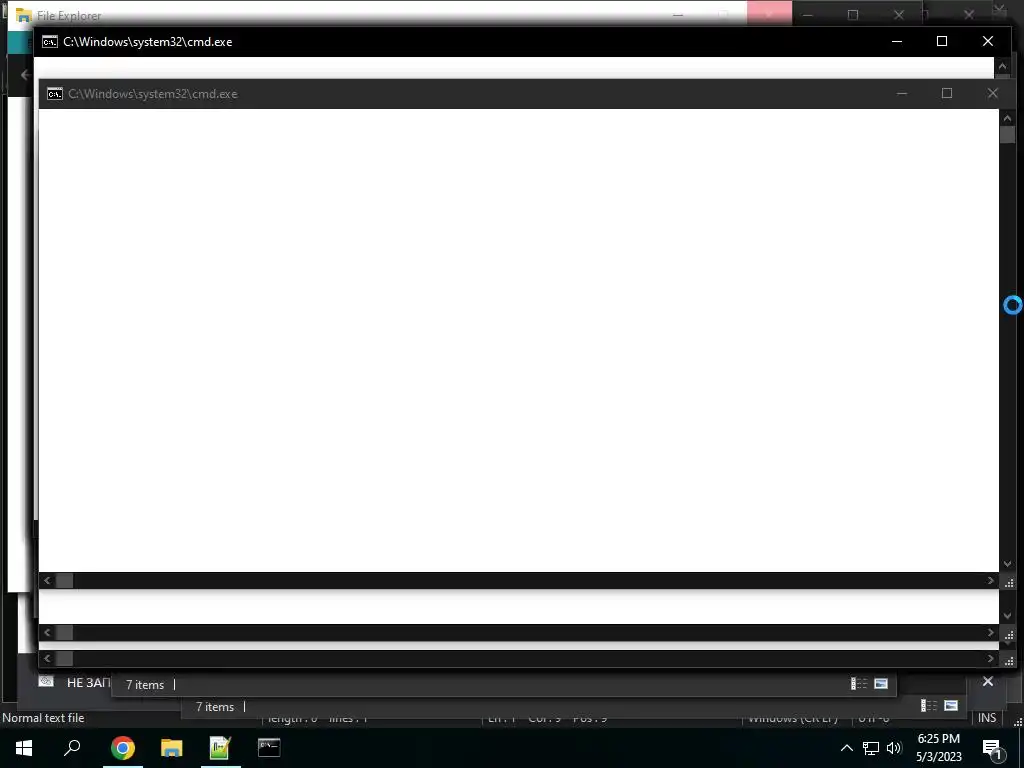Viewport: 1024px width, 768px height.
Task: Click 'Normal text file' in Notepad++ status bar
Action: (43, 718)
